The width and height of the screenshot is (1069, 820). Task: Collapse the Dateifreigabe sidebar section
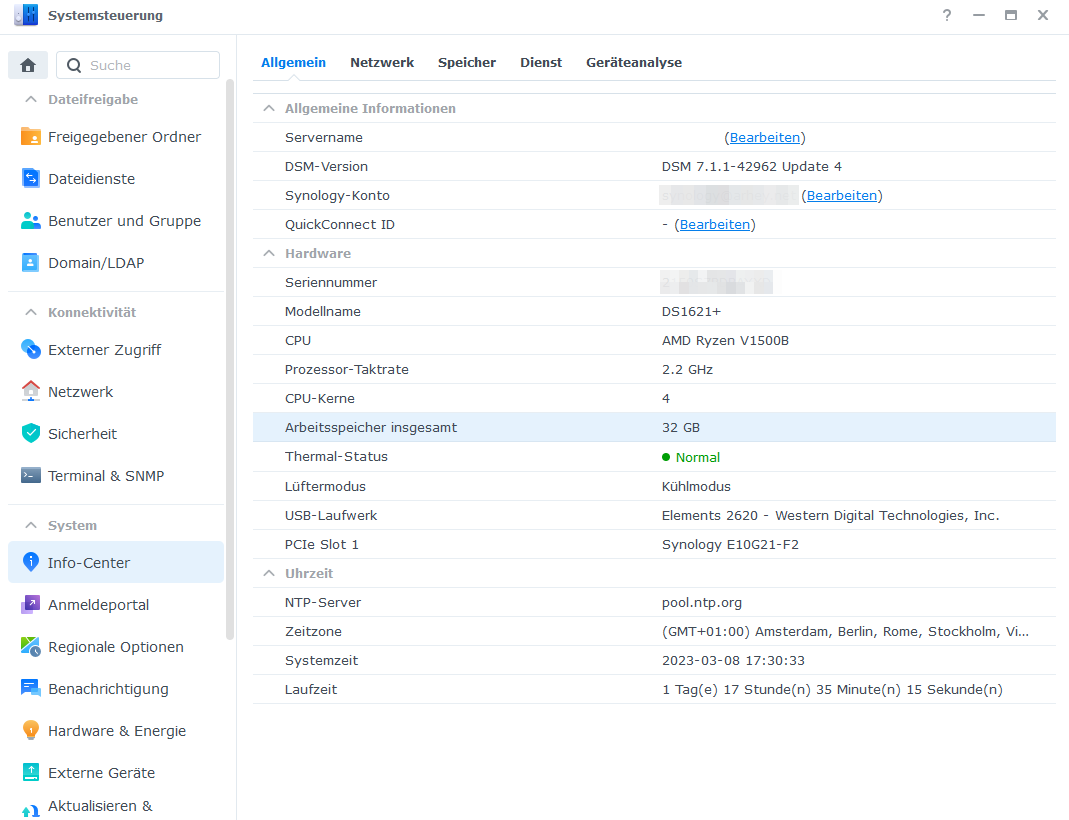31,100
